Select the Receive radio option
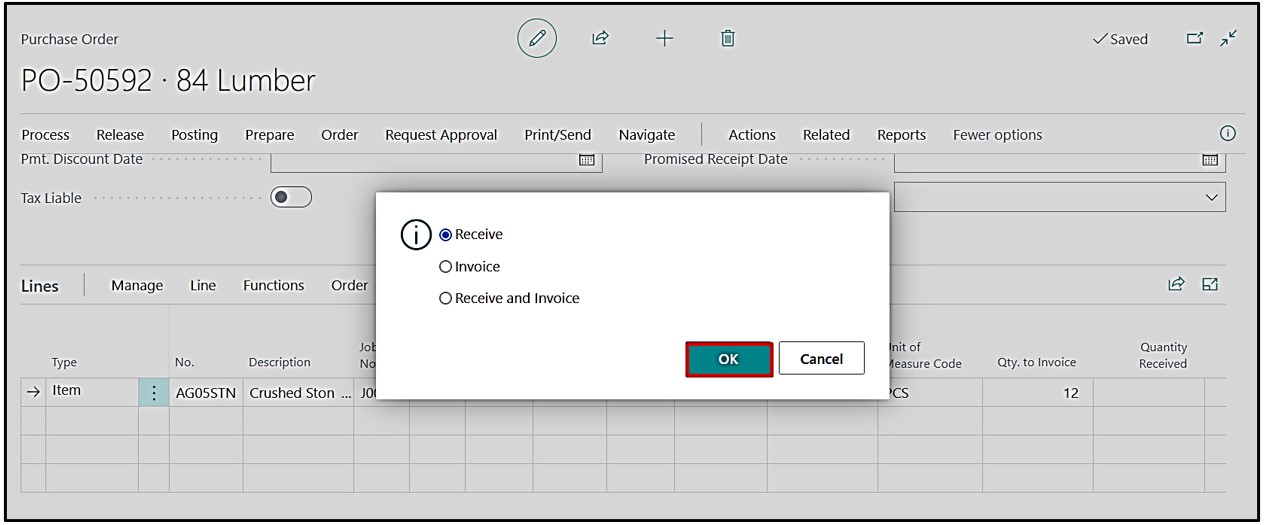1264x525 pixels. (446, 235)
